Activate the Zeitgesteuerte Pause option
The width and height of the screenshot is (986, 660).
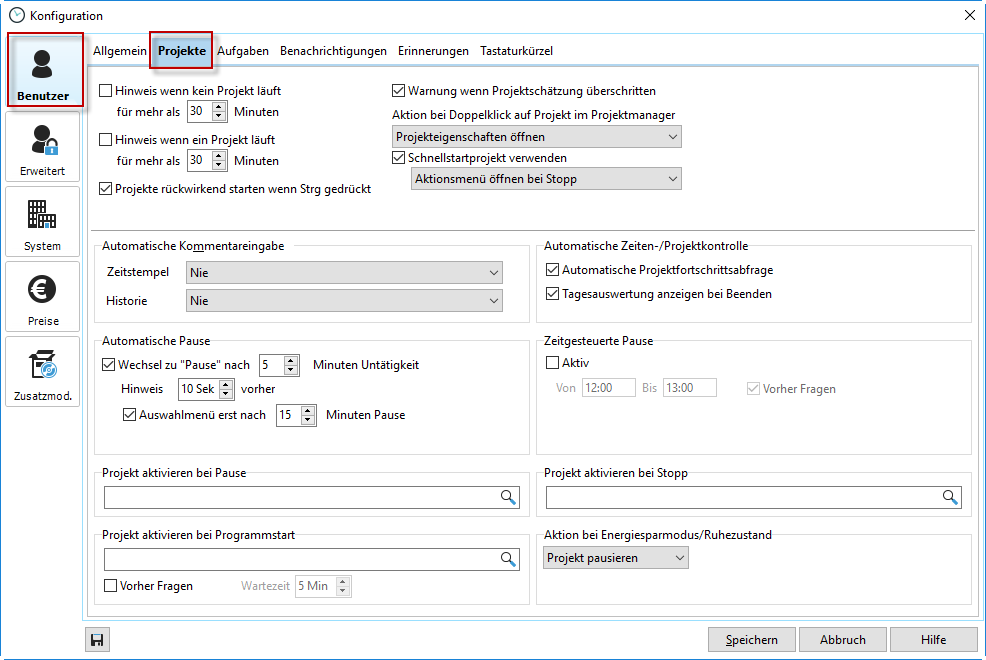553,362
